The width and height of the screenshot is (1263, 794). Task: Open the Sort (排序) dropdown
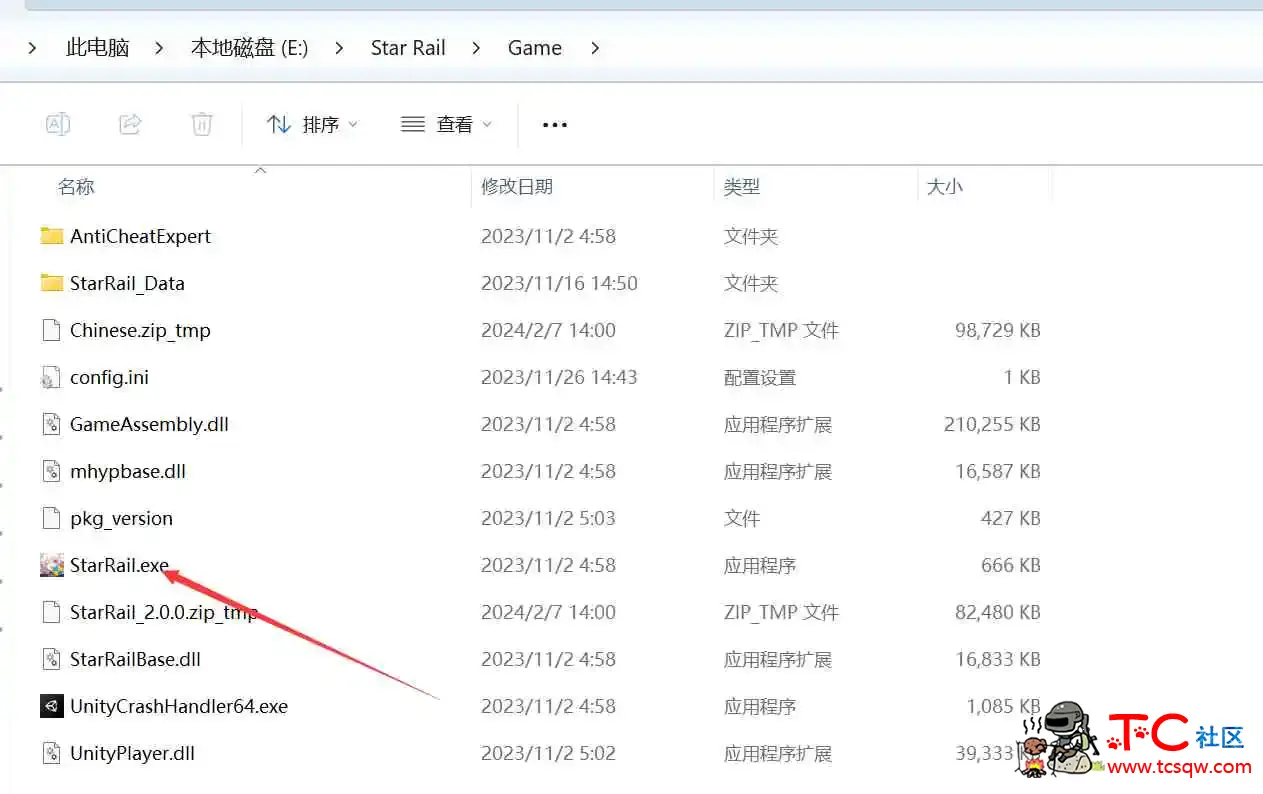312,124
